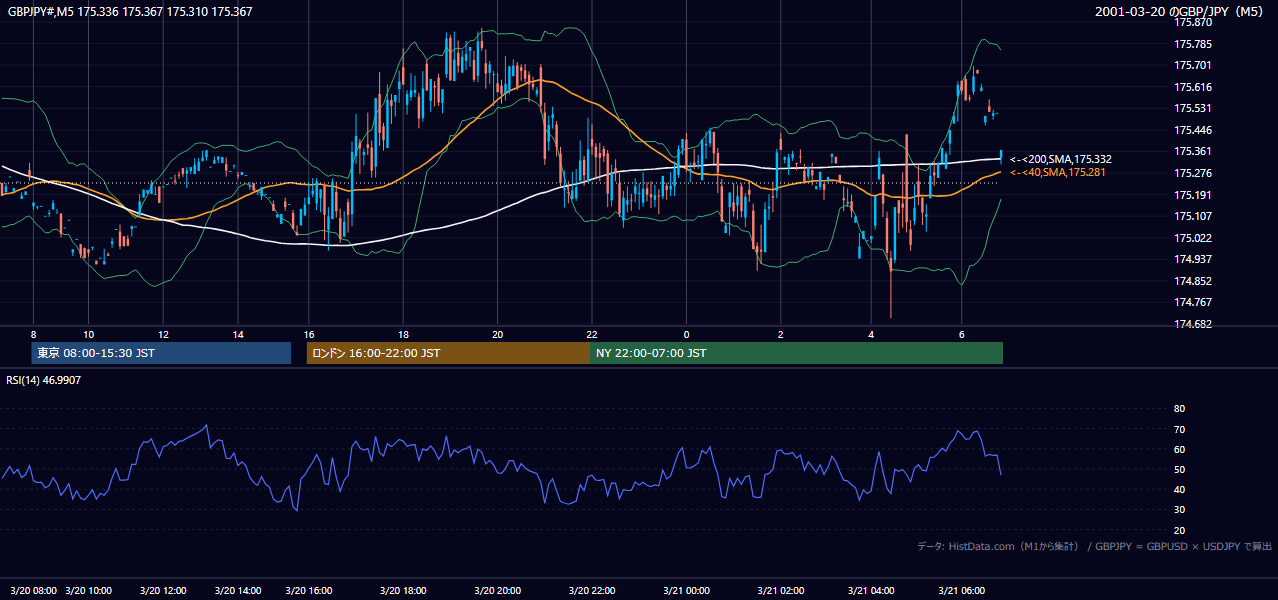1278x600 pixels.
Task: Click the 174.937 price axis label
Action: click(1193, 260)
